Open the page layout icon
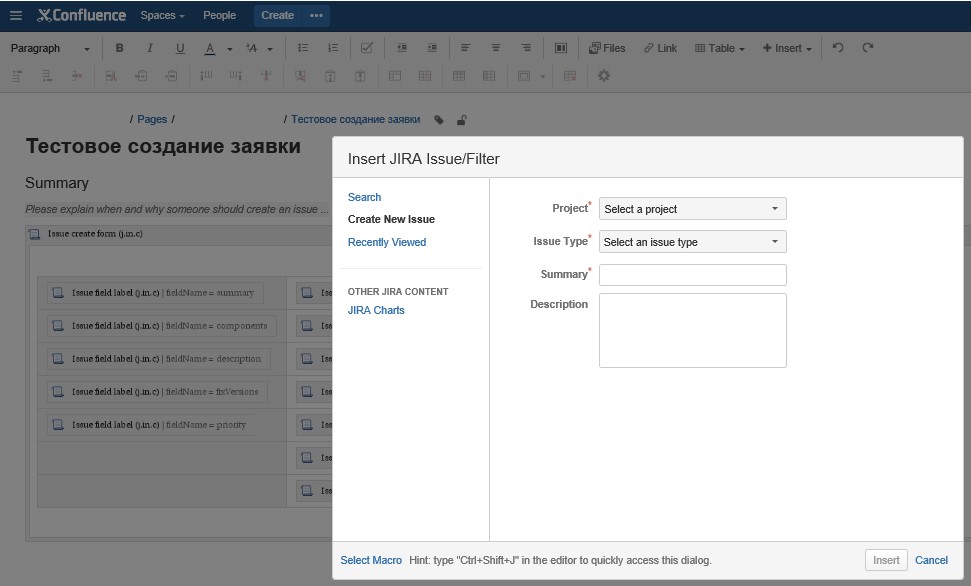971x586 pixels. pos(560,48)
